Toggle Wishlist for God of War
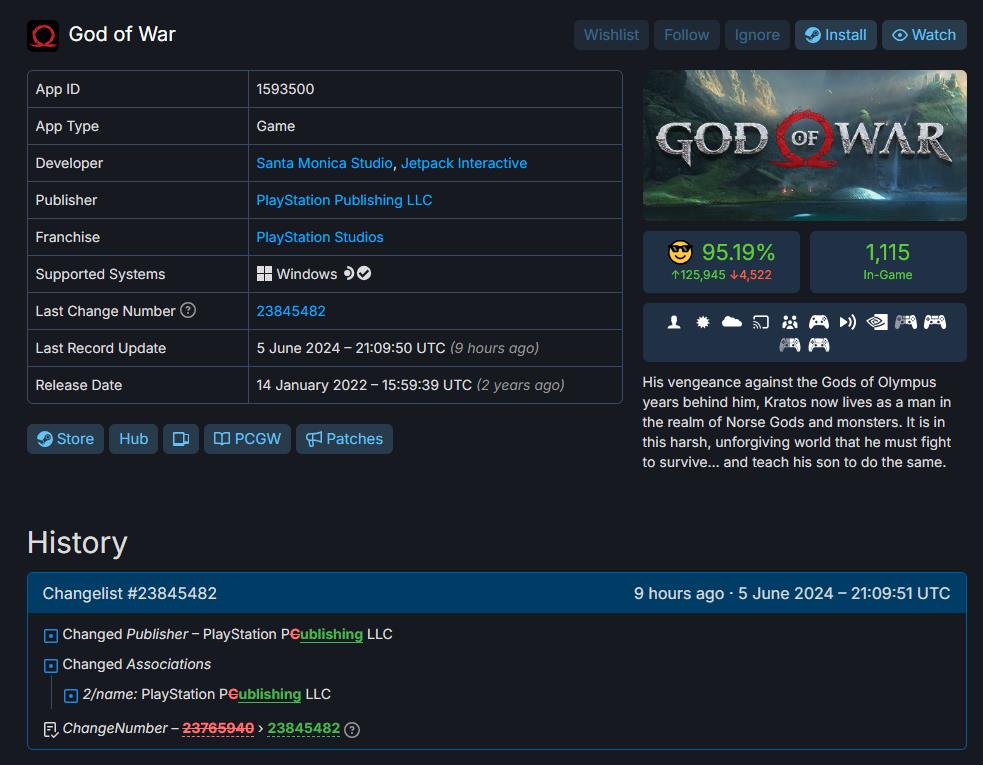The width and height of the screenshot is (983, 765). pos(611,35)
